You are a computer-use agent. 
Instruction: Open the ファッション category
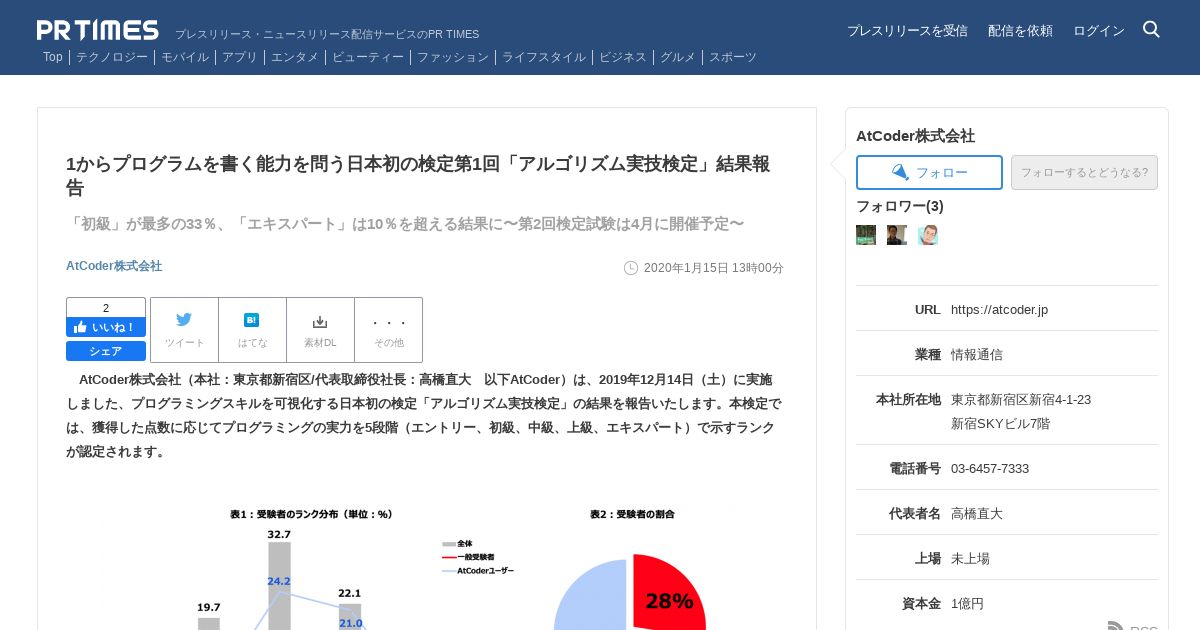(453, 57)
